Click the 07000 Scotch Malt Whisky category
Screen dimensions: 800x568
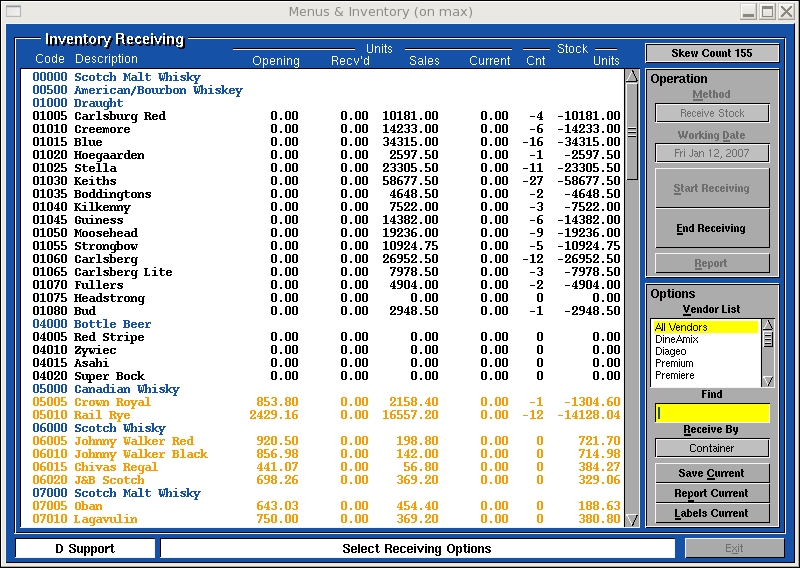(322, 493)
